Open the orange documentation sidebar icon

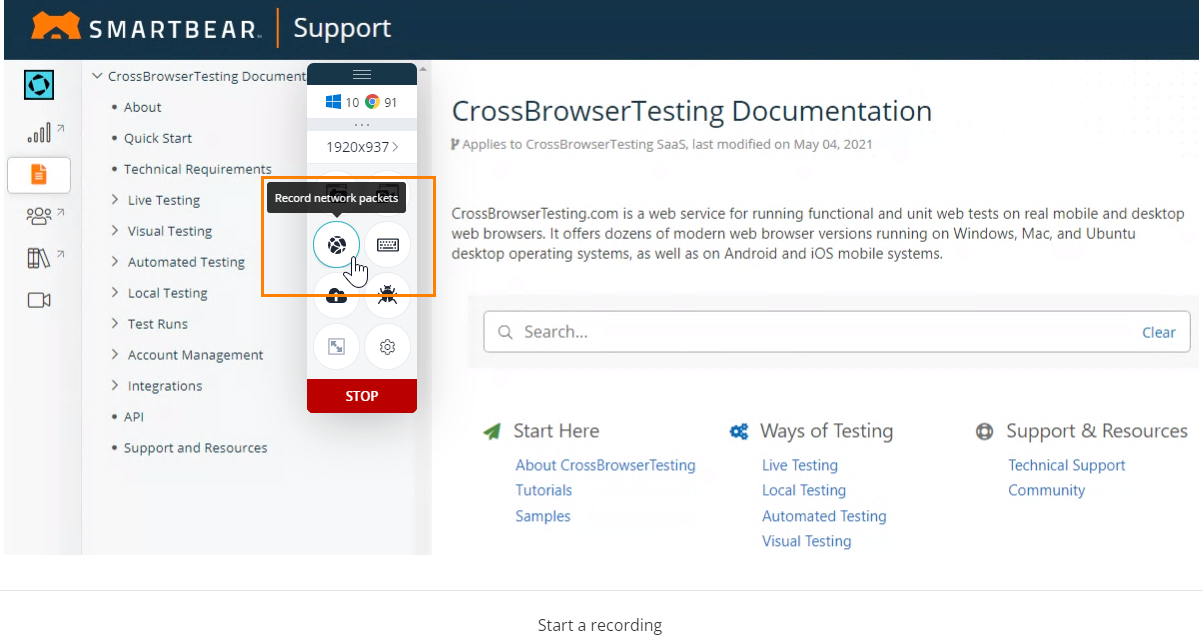click(39, 175)
